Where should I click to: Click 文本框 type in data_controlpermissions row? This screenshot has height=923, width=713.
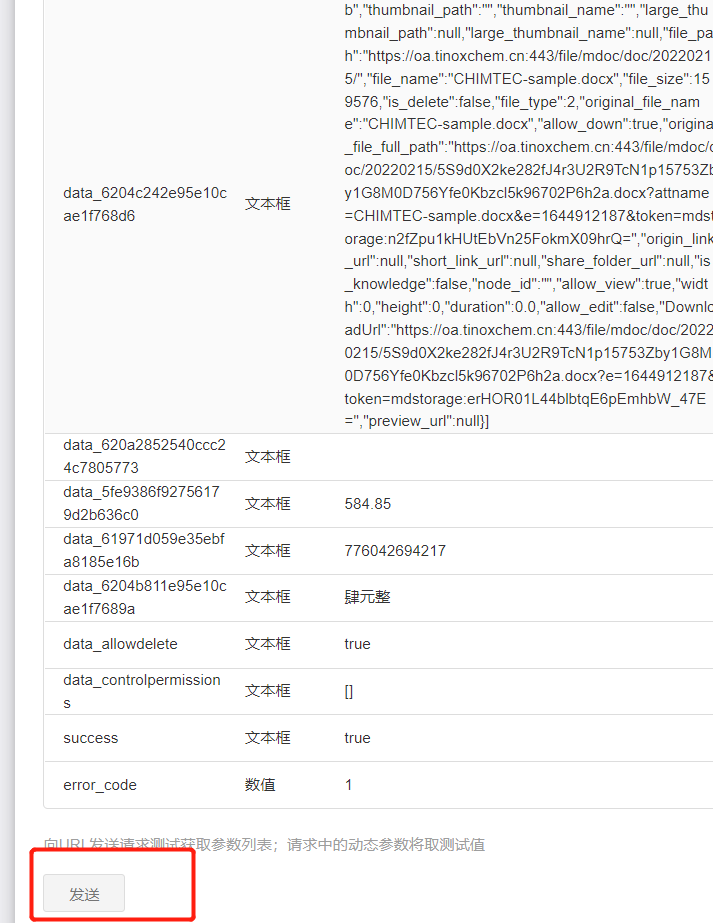[268, 691]
